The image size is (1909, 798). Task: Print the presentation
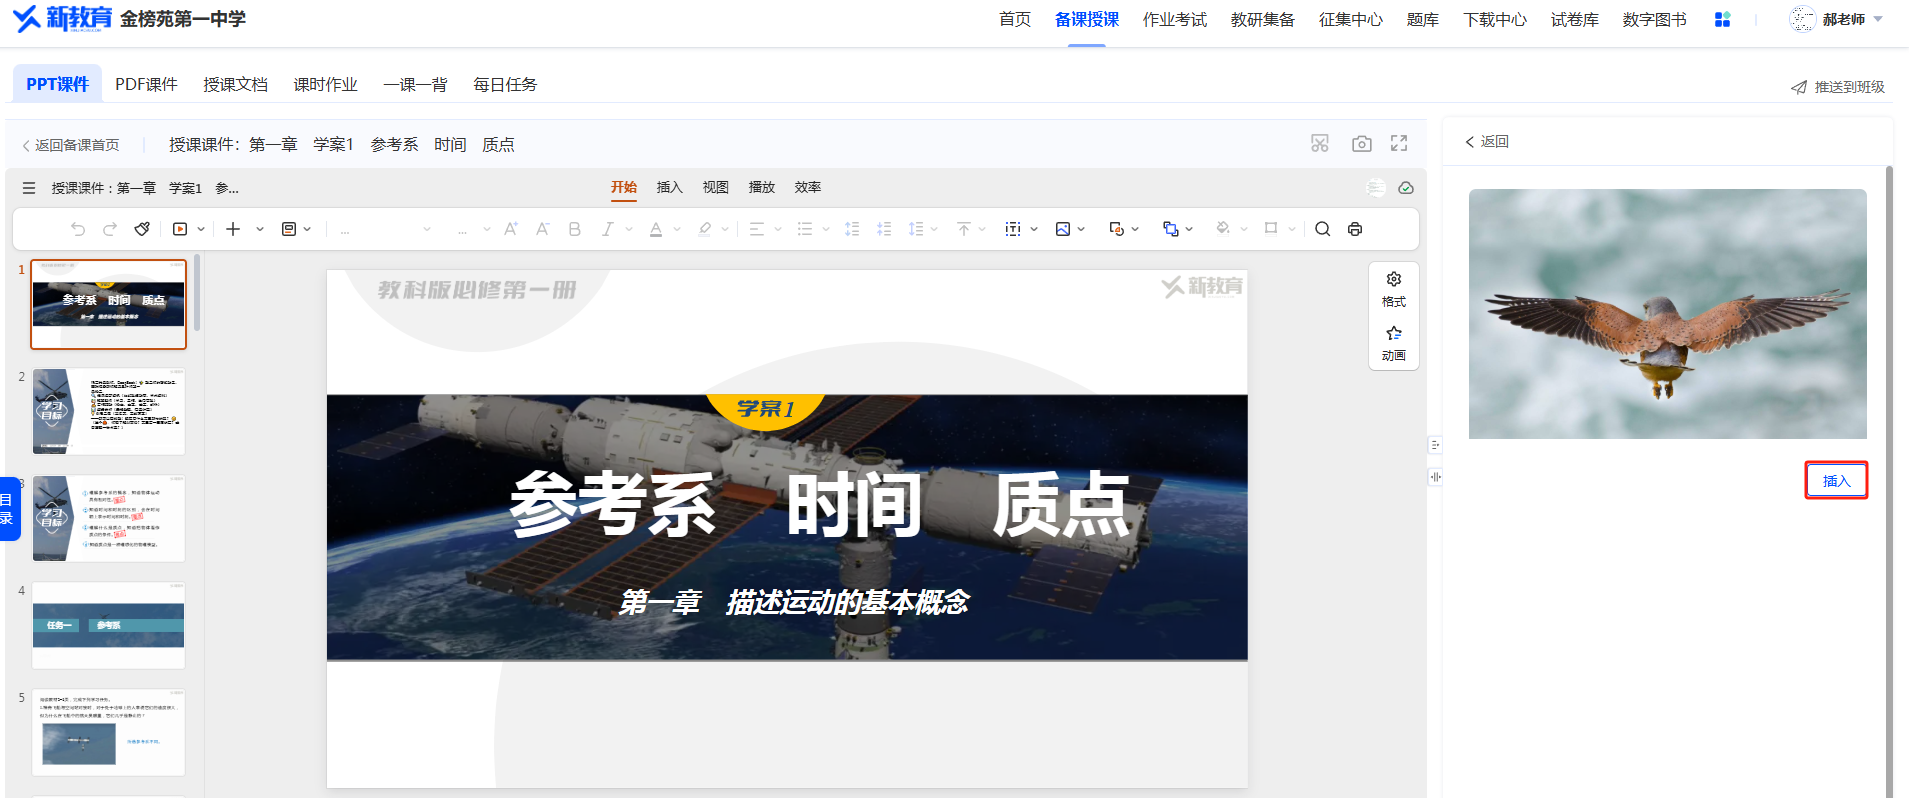pyautogui.click(x=1355, y=229)
